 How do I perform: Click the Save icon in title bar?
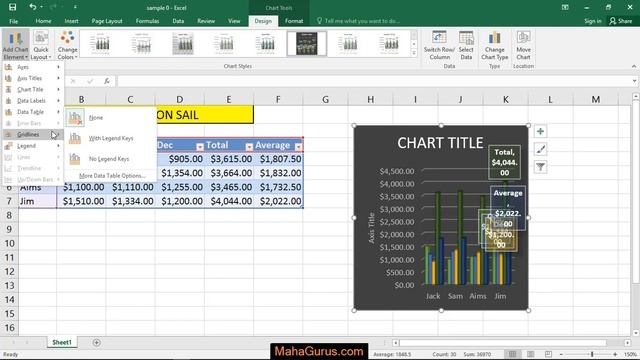tap(13, 7)
